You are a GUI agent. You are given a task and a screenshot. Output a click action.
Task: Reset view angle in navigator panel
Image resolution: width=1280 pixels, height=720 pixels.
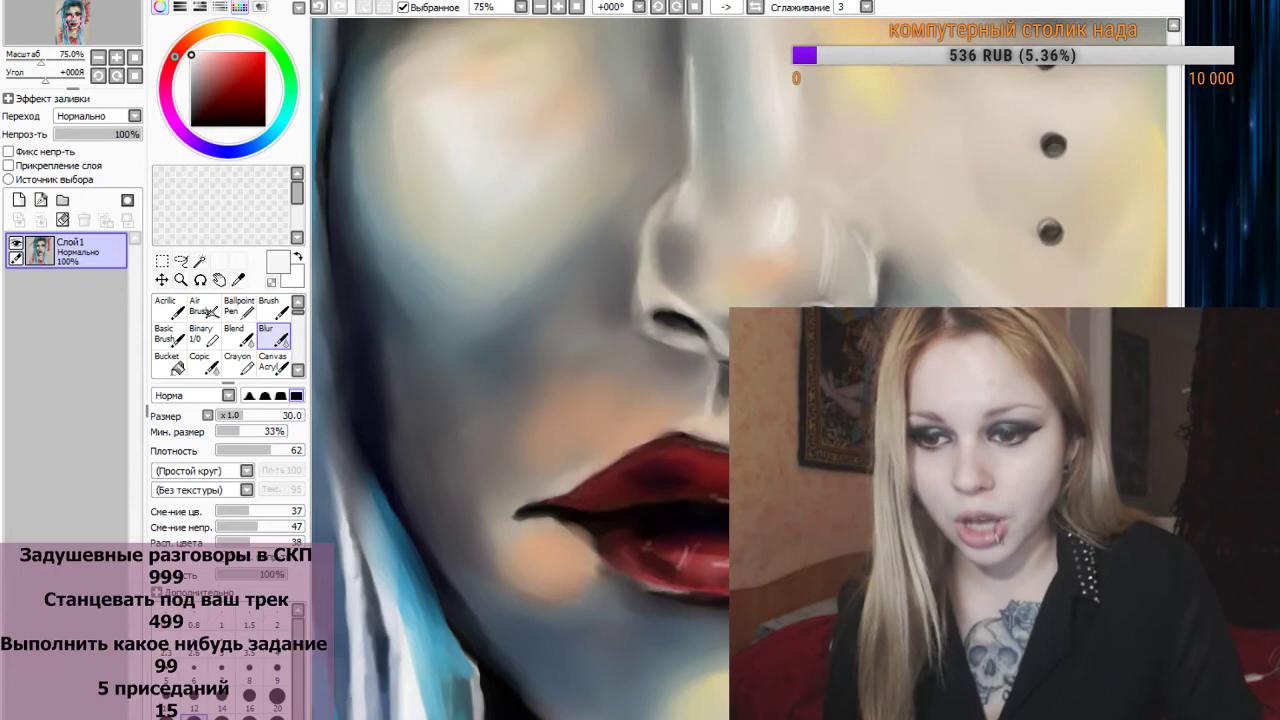click(135, 75)
